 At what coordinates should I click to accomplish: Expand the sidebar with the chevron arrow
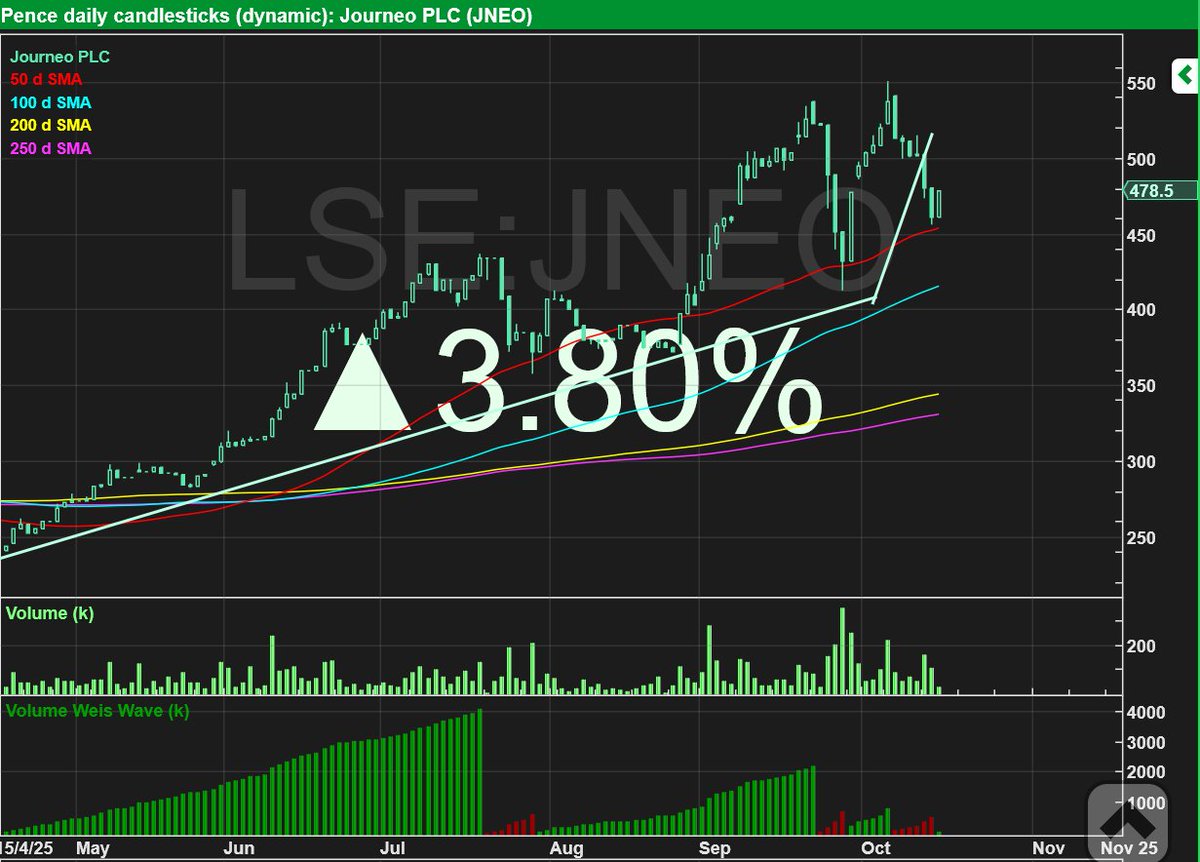click(1184, 75)
